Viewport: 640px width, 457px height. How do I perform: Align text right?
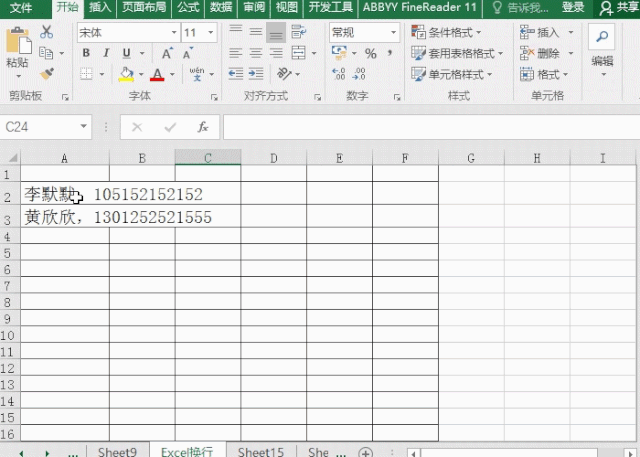pyautogui.click(x=276, y=53)
